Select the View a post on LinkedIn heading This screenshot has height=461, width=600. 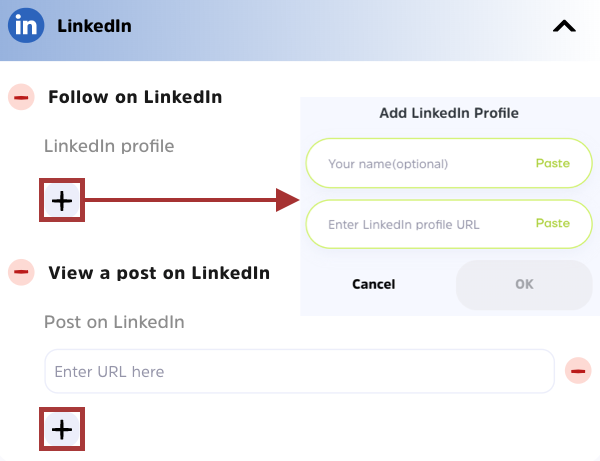pos(159,272)
